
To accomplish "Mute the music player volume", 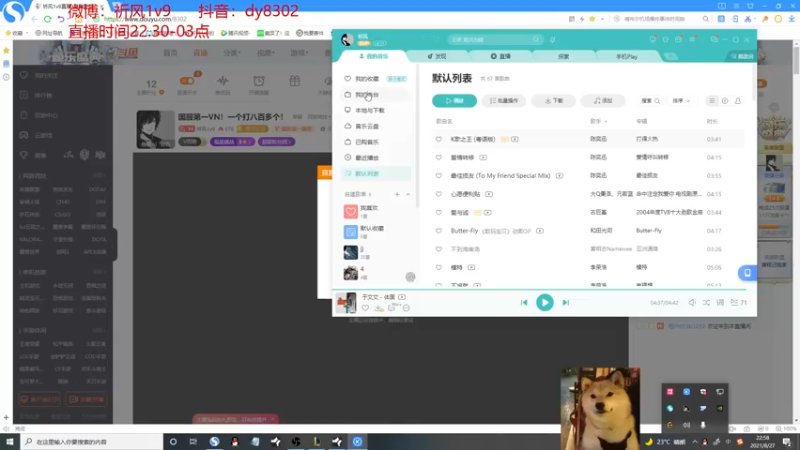I will (692, 303).
